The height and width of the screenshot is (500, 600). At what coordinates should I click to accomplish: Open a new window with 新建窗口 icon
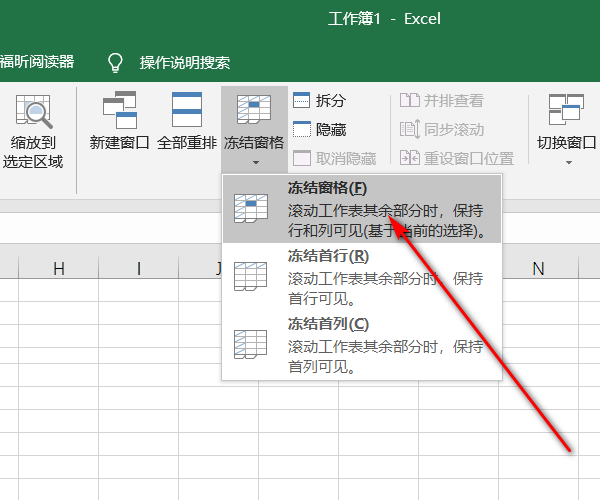click(x=120, y=109)
